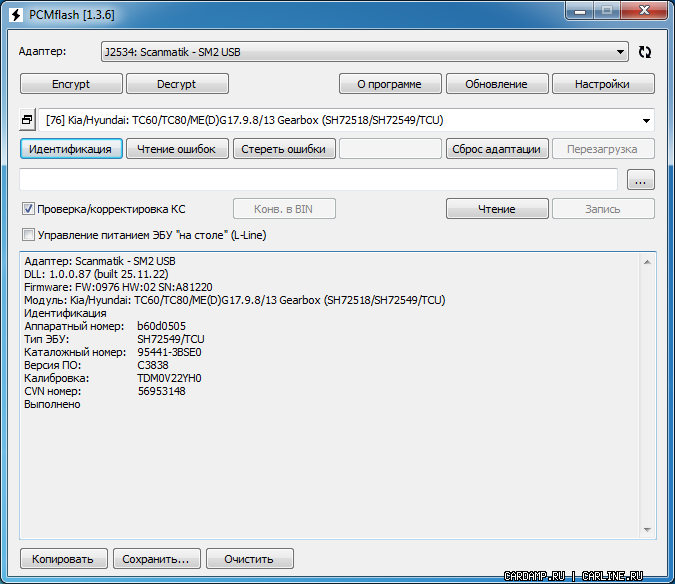This screenshot has height=584, width=675.
Task: Run Идентификация on the ECU
Action: (71, 149)
